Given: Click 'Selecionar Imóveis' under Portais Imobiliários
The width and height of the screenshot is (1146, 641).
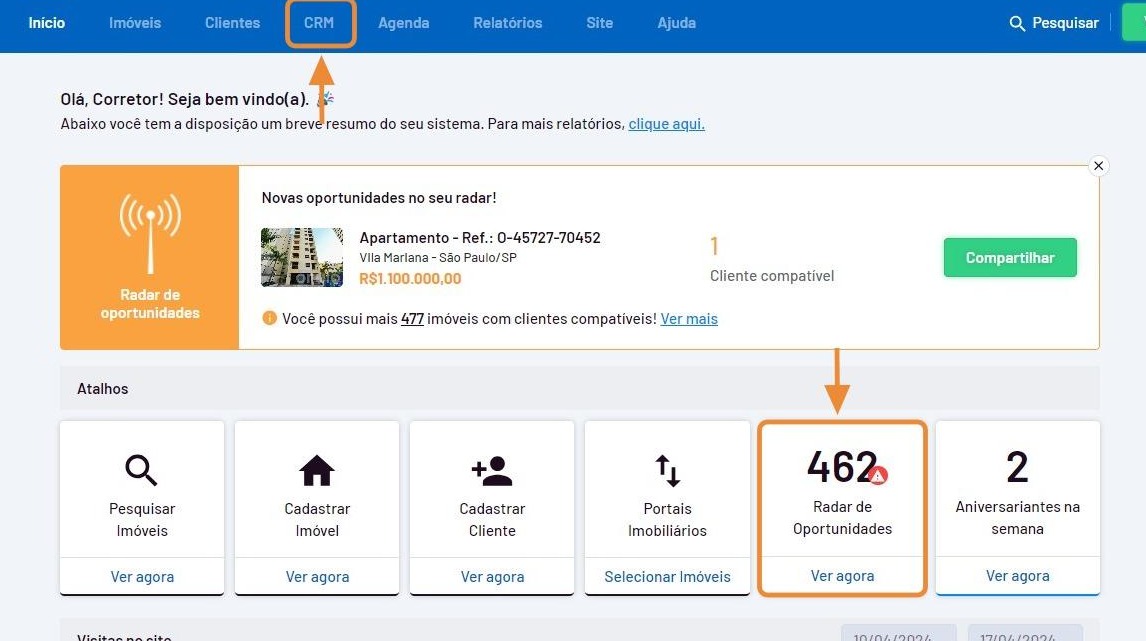Looking at the screenshot, I should tap(667, 577).
